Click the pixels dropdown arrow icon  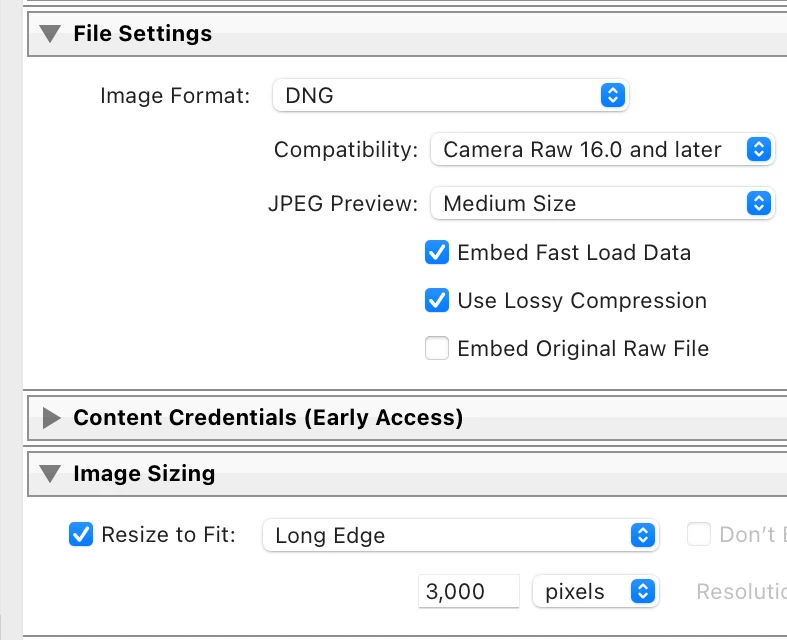tap(642, 592)
